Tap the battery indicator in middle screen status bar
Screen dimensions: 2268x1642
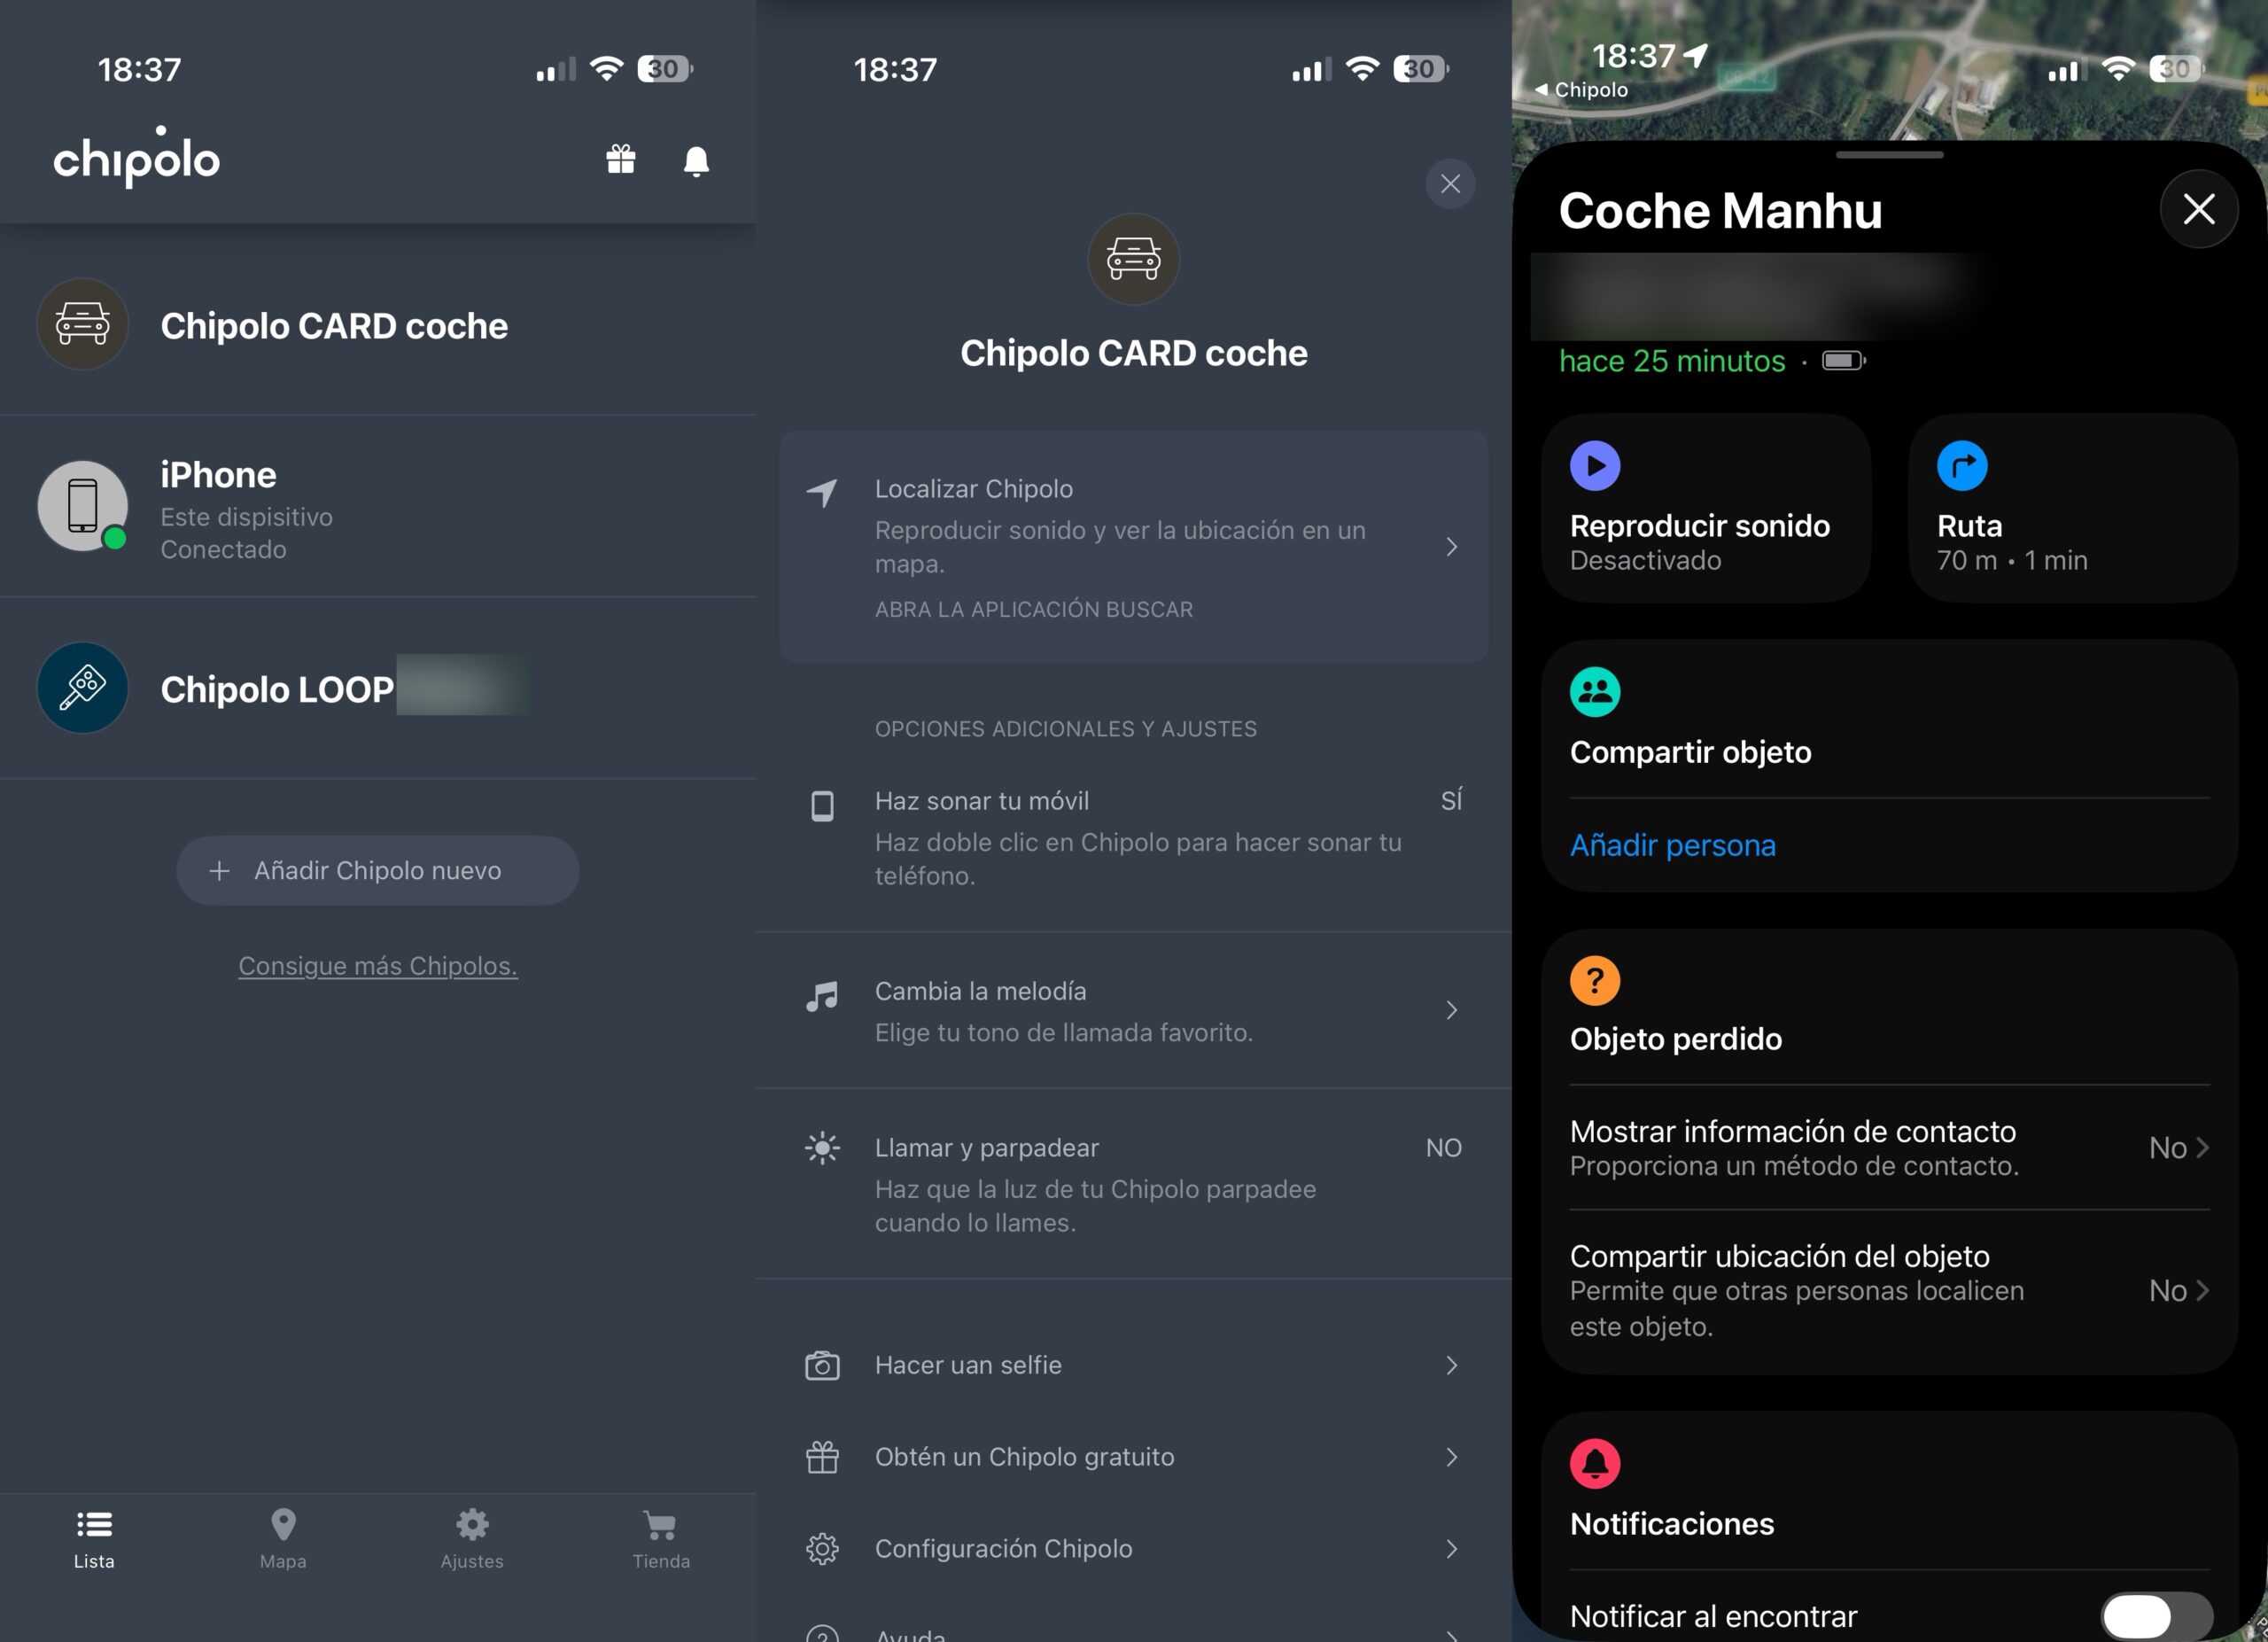point(1421,69)
